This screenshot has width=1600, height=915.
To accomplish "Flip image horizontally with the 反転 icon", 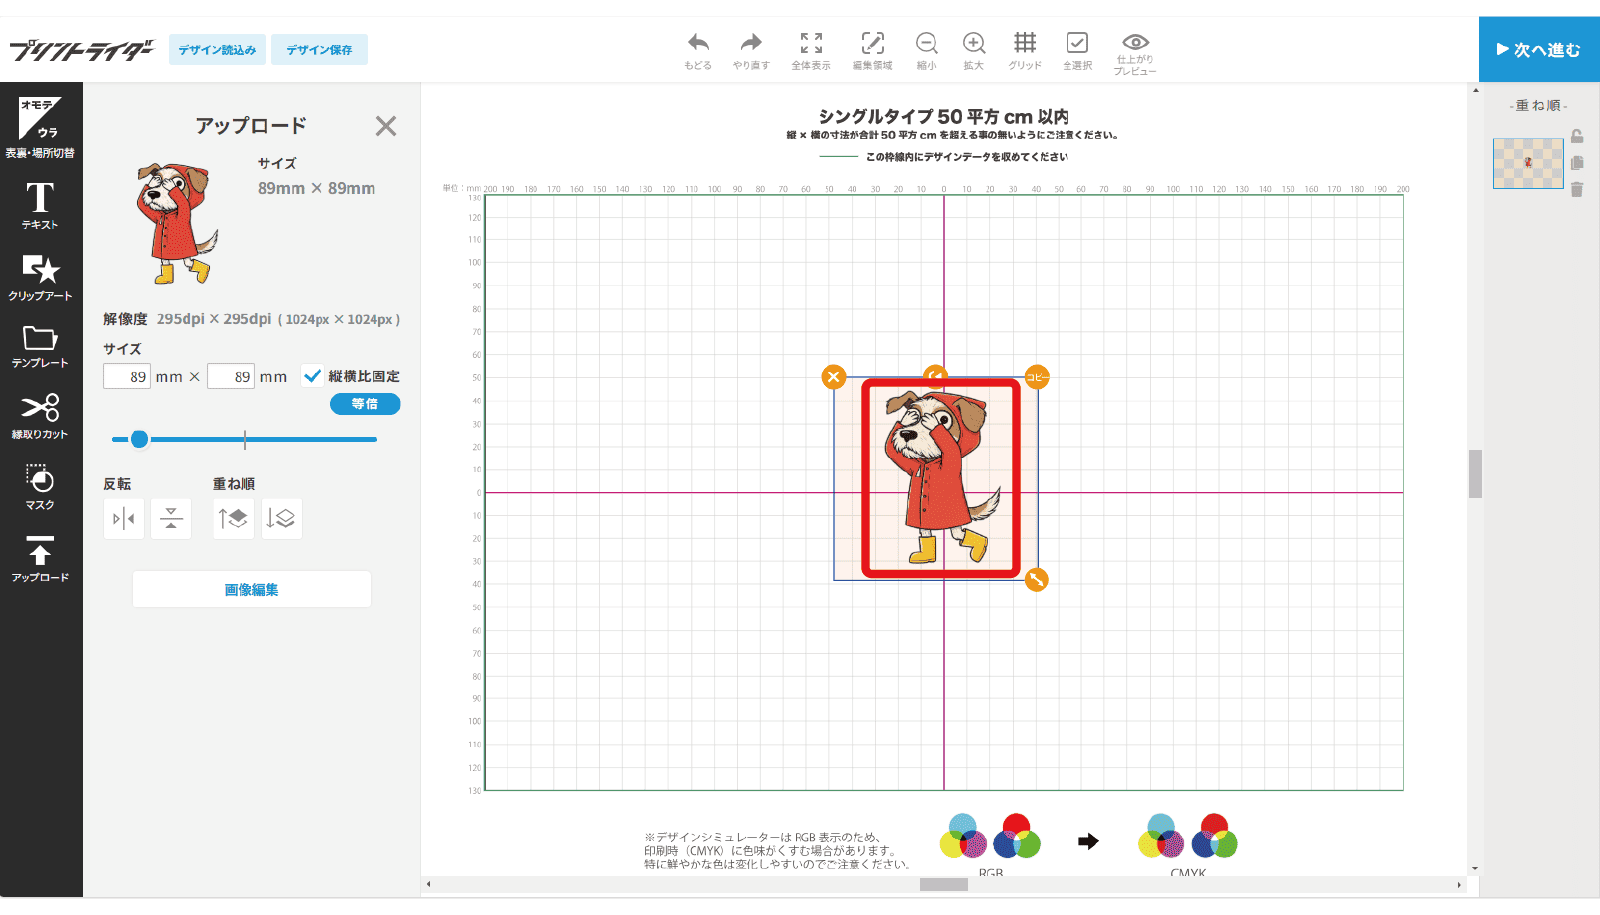I will pos(124,519).
